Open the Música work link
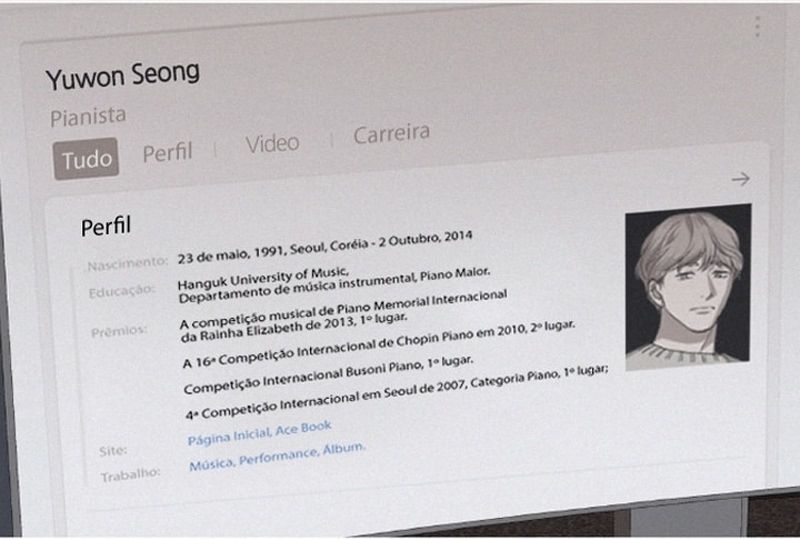 pyautogui.click(x=212, y=463)
